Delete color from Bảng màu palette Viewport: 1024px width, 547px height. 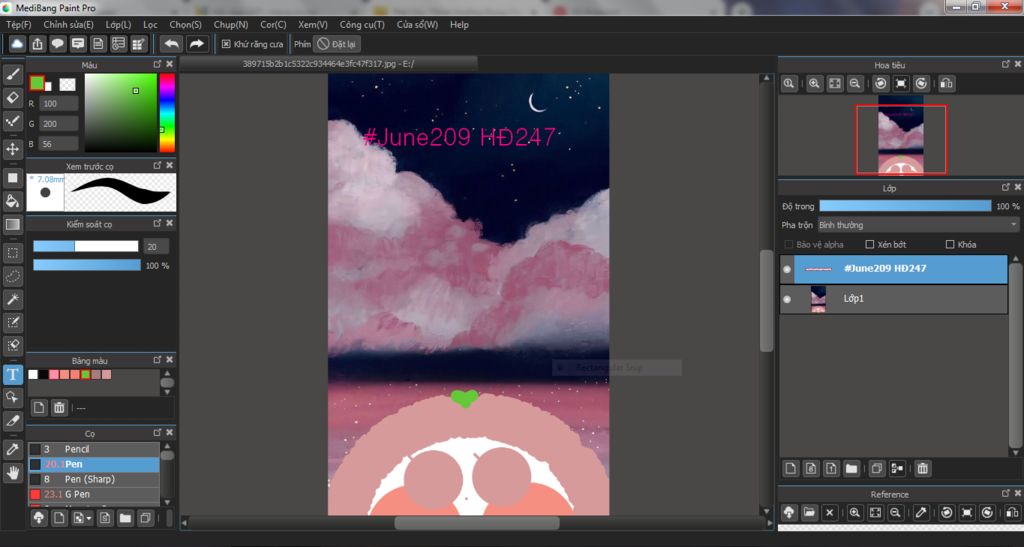[59, 407]
